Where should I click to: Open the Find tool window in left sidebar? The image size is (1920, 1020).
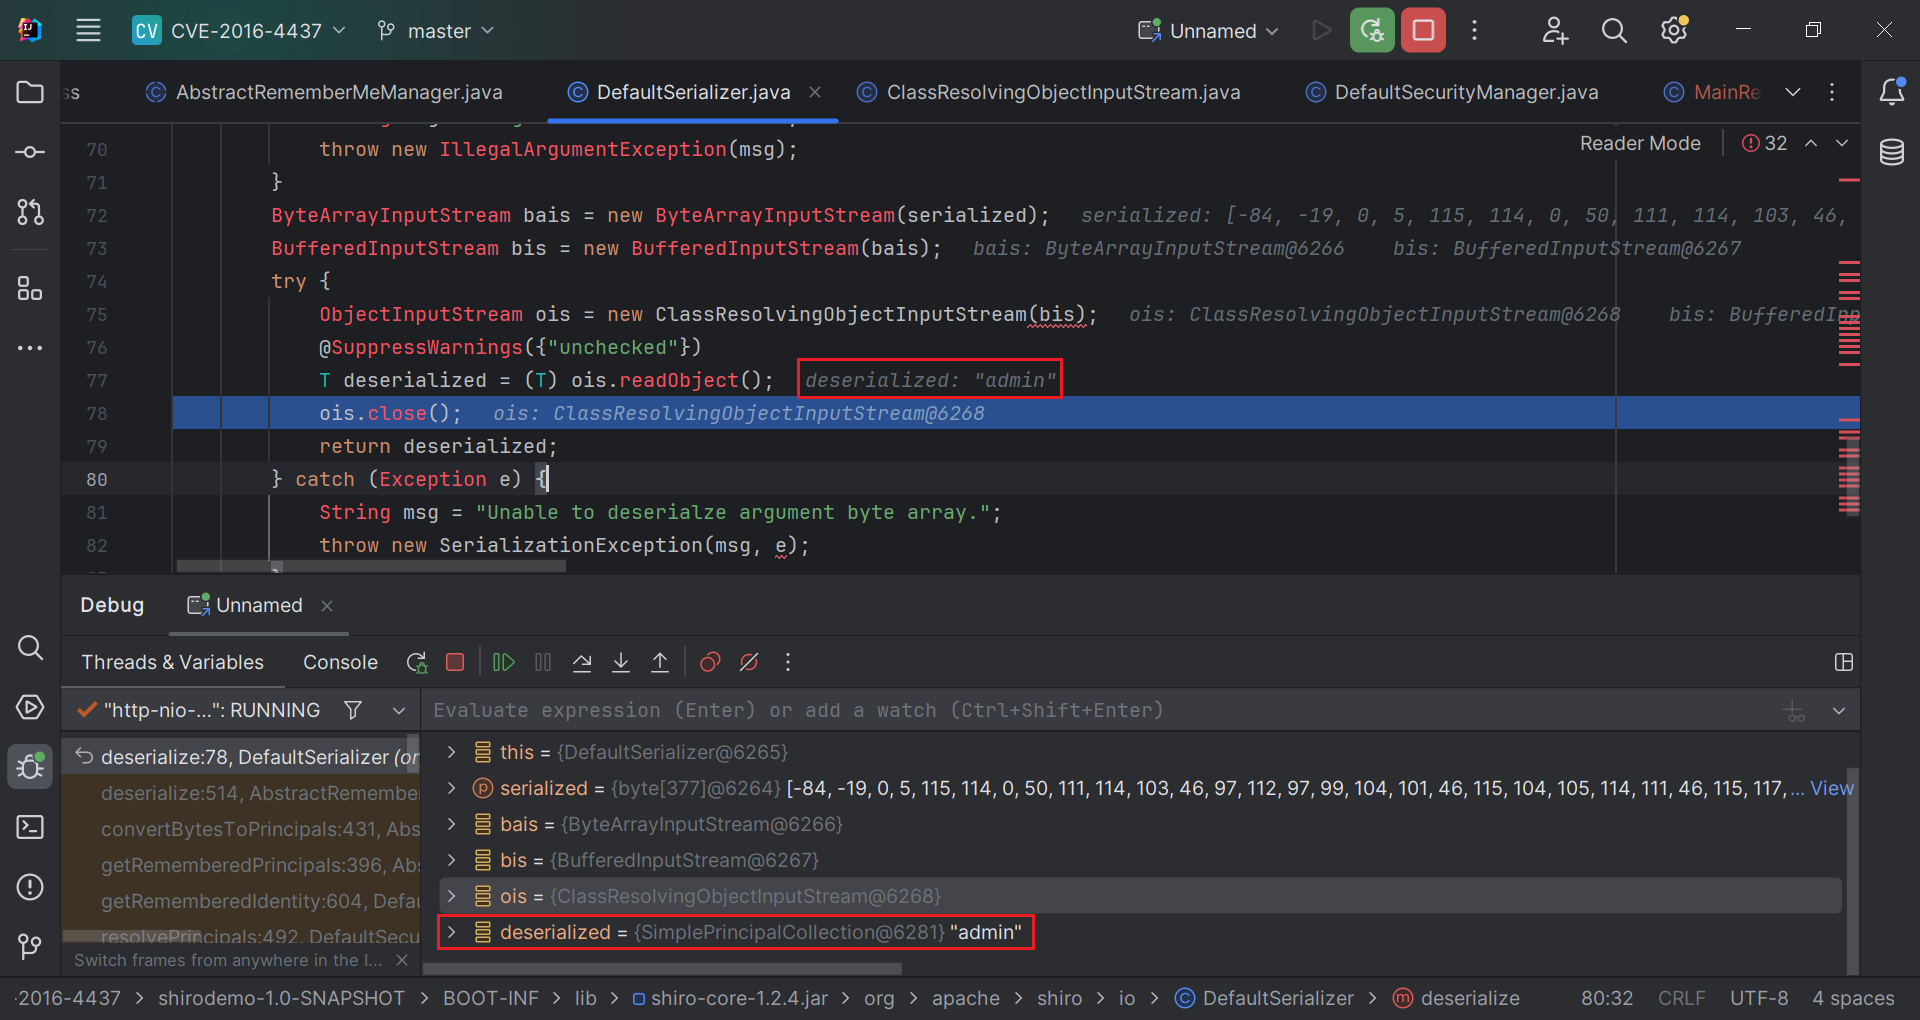(30, 648)
